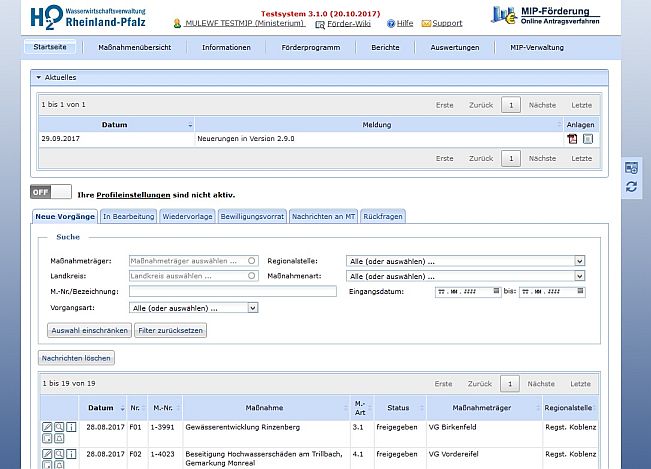This screenshot has width=651, height=469.
Task: Click the blue Hilfe question mark icon
Action: pyautogui.click(x=391, y=24)
